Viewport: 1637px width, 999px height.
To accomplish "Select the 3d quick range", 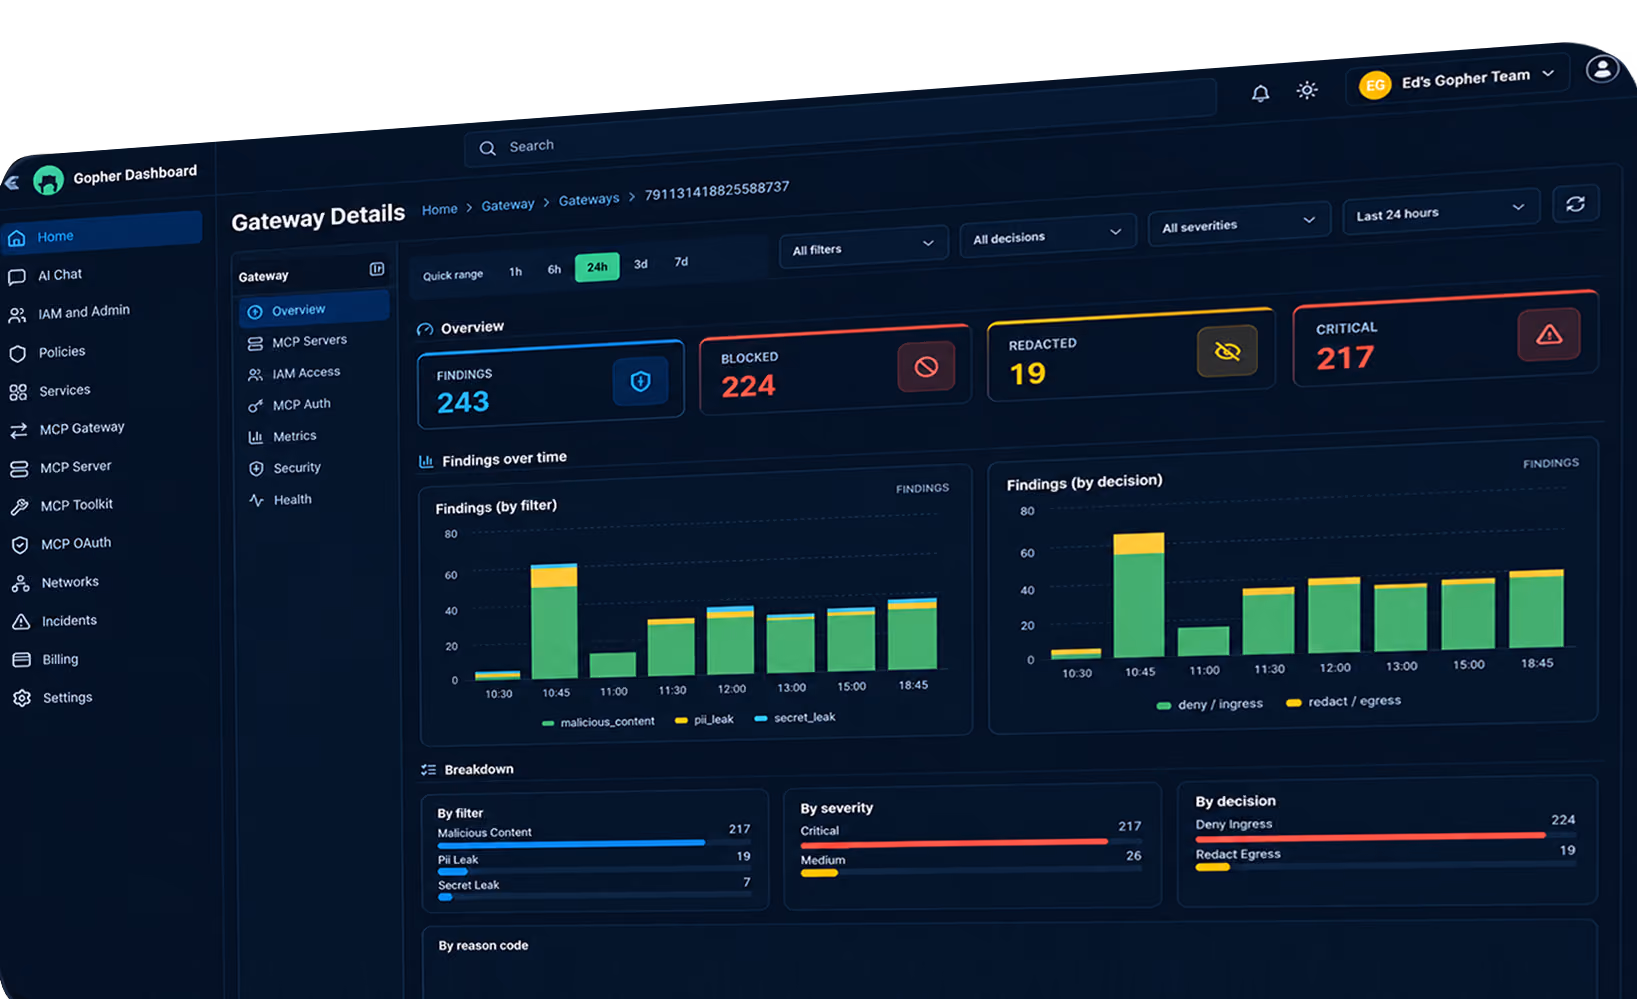I will [x=641, y=264].
